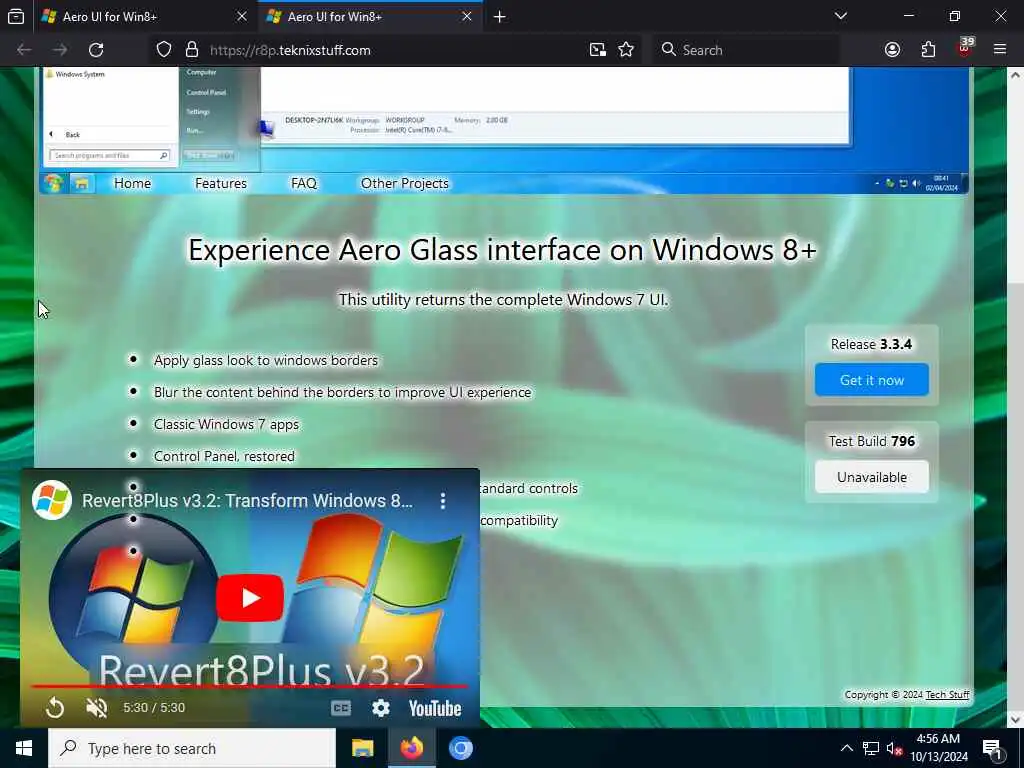Screen dimensions: 1024x768
Task: Play the Revert8Plus YouTube video
Action: [250, 598]
